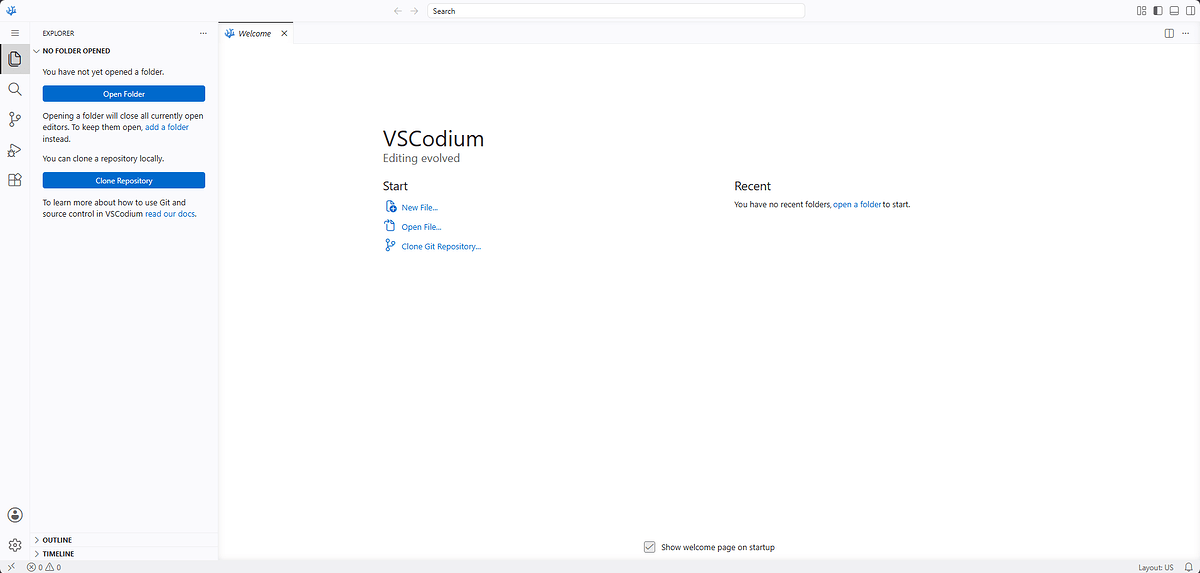Open notifications bell in status bar

click(x=1187, y=567)
